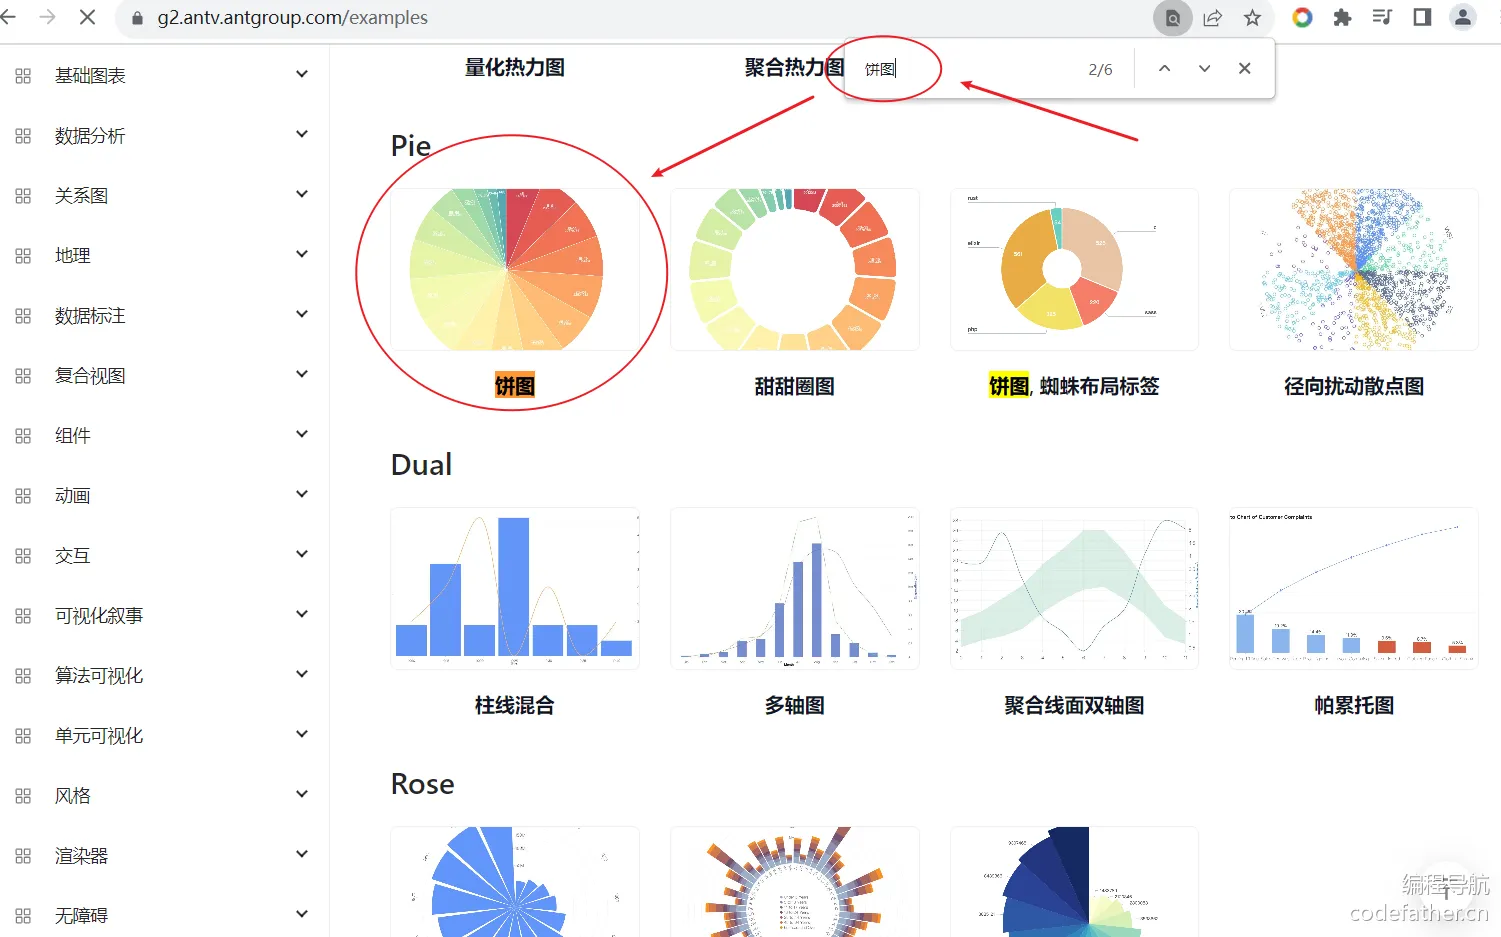
Task: View site security lock information
Action: pyautogui.click(x=138, y=18)
